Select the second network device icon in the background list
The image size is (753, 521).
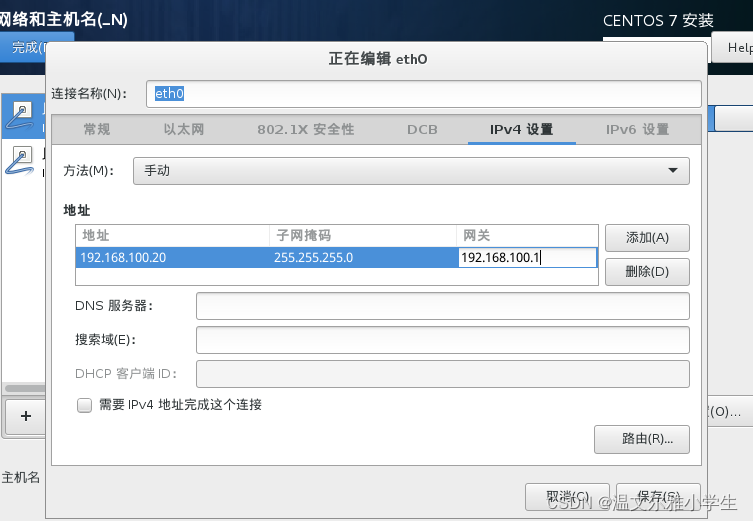pyautogui.click(x=20, y=160)
